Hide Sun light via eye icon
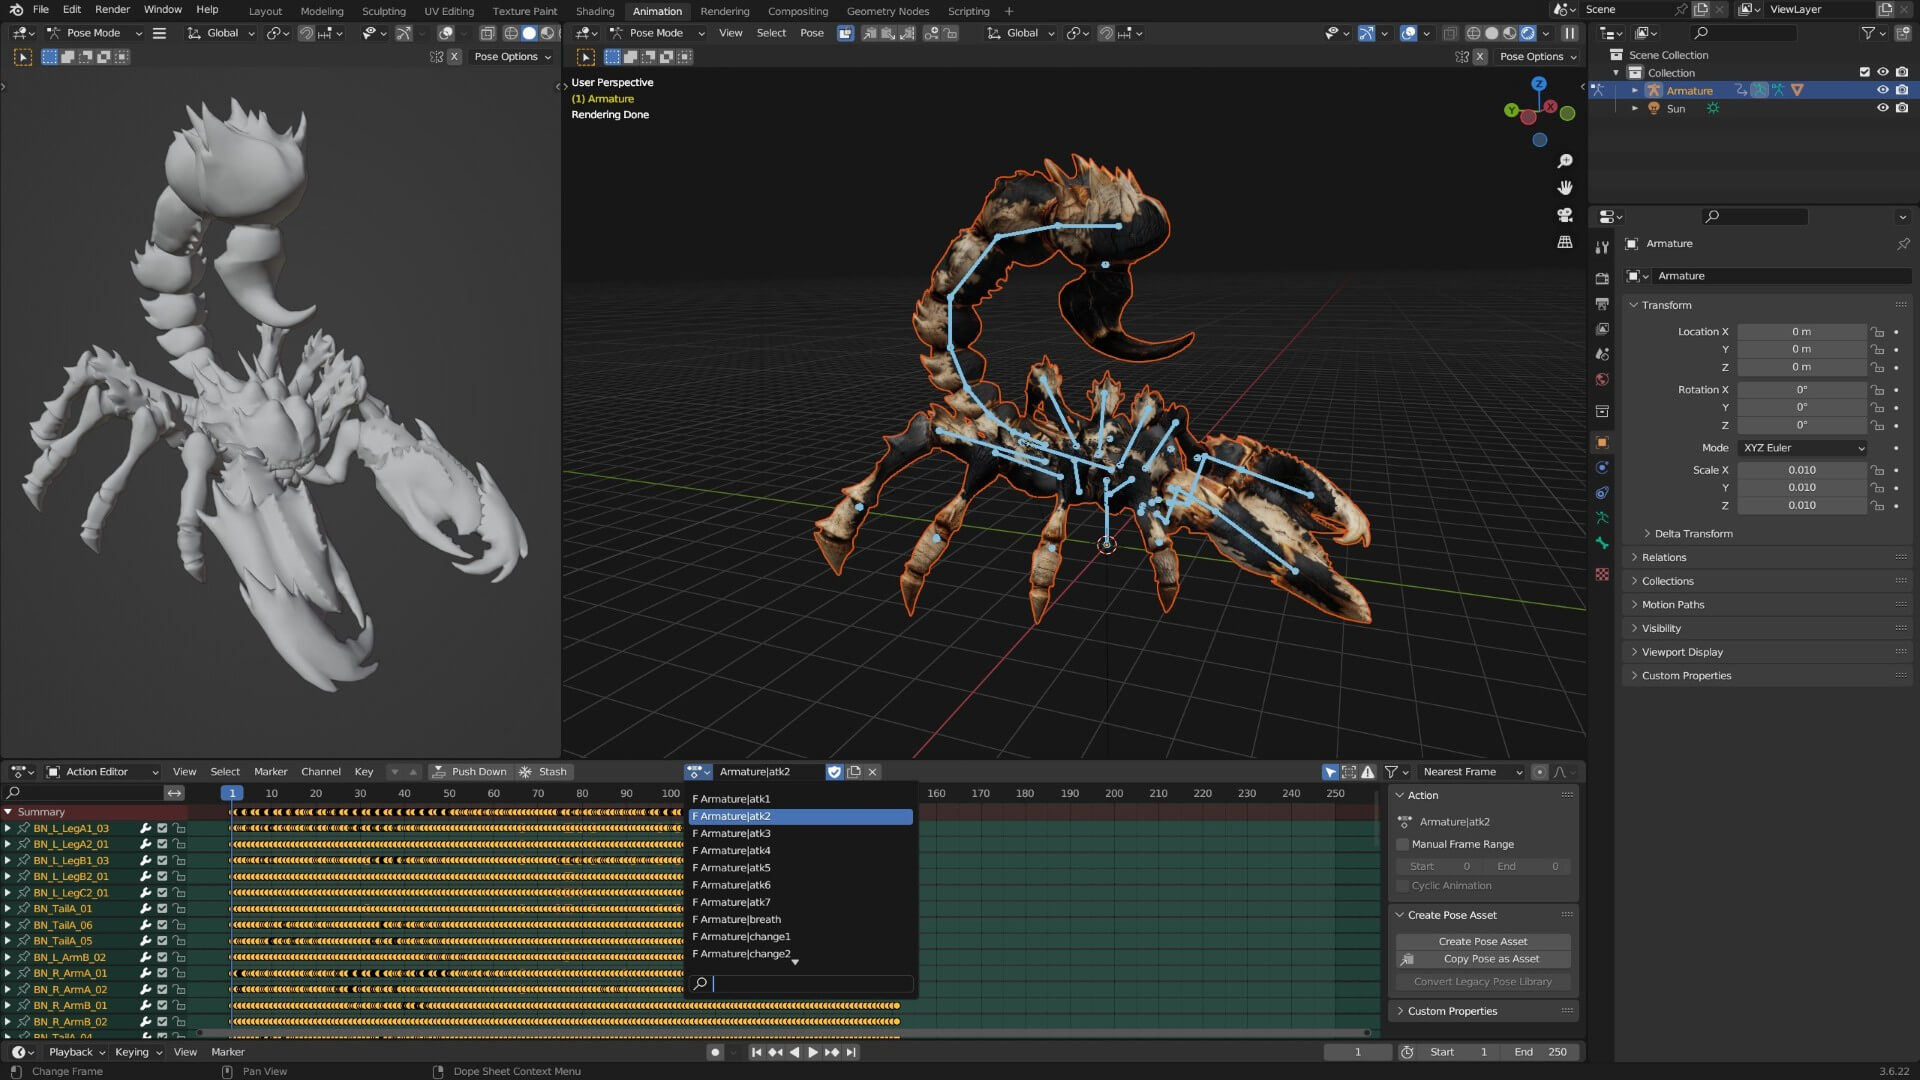The width and height of the screenshot is (1920, 1080). coord(1882,108)
